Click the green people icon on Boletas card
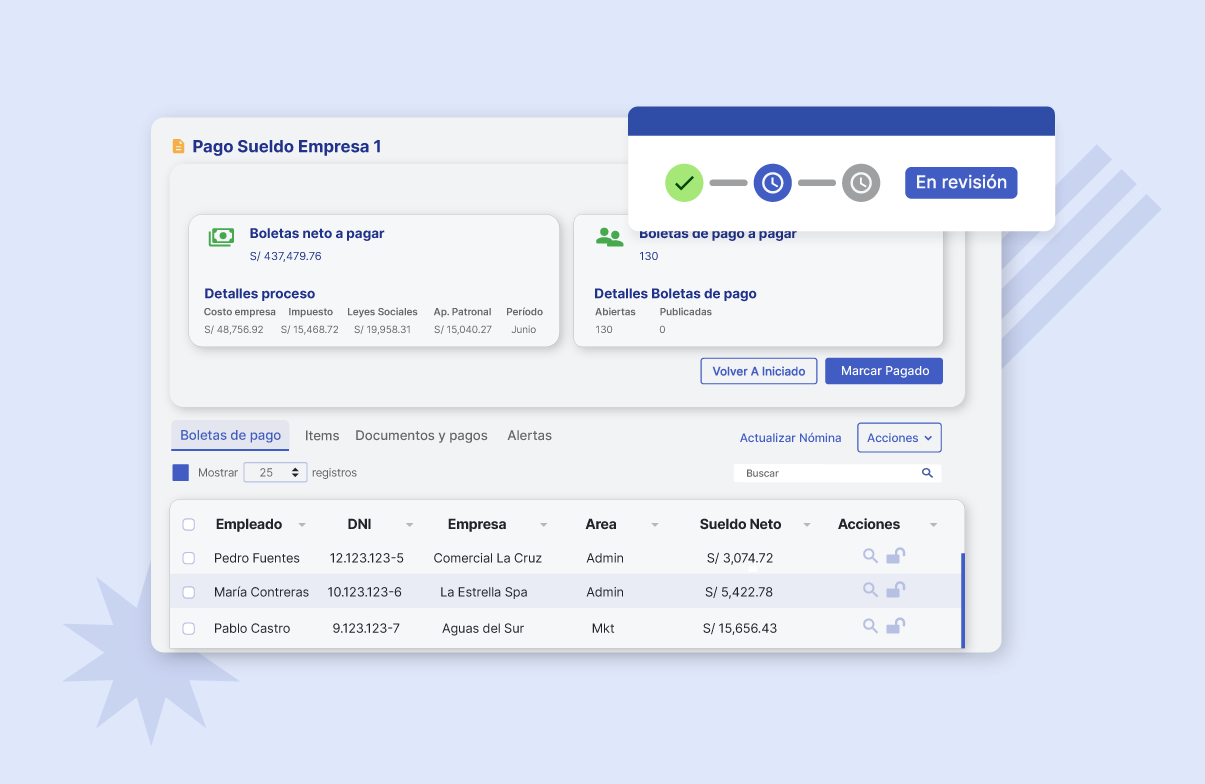The image size is (1205, 784). point(609,237)
